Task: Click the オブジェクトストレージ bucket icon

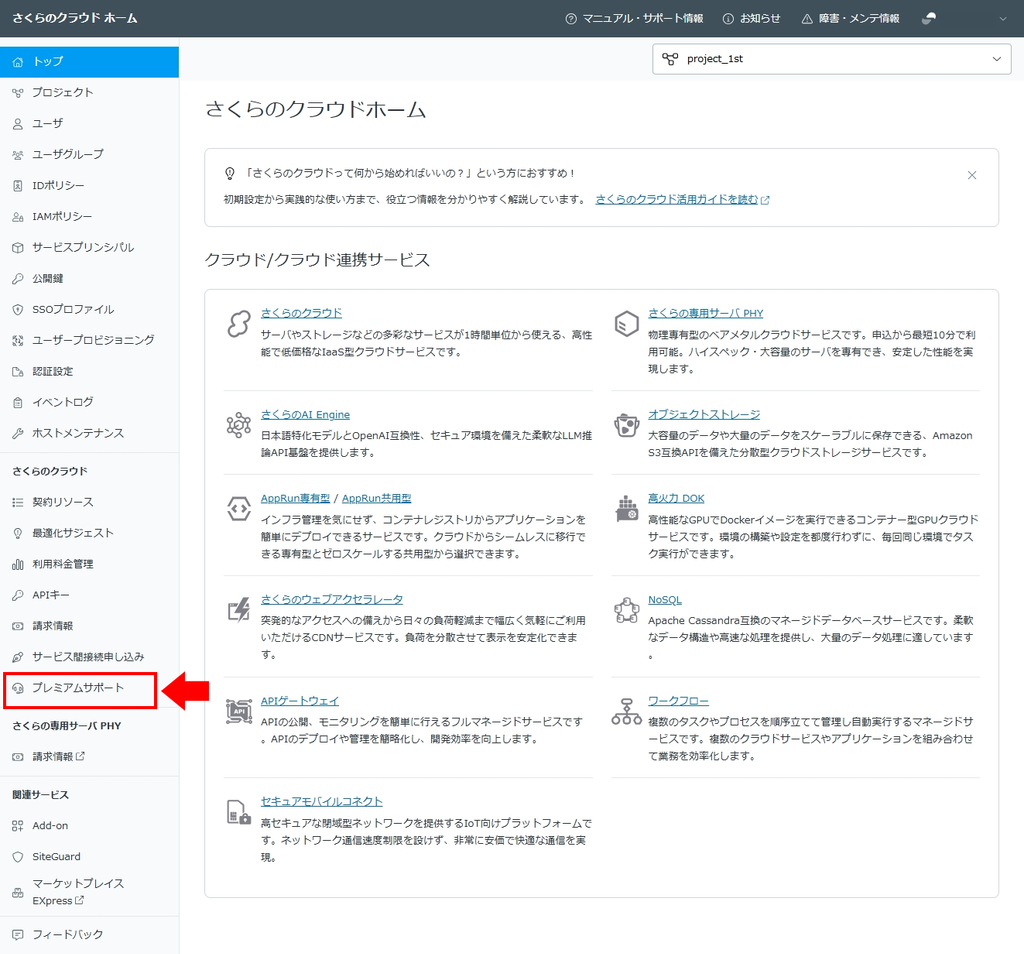Action: pos(626,425)
